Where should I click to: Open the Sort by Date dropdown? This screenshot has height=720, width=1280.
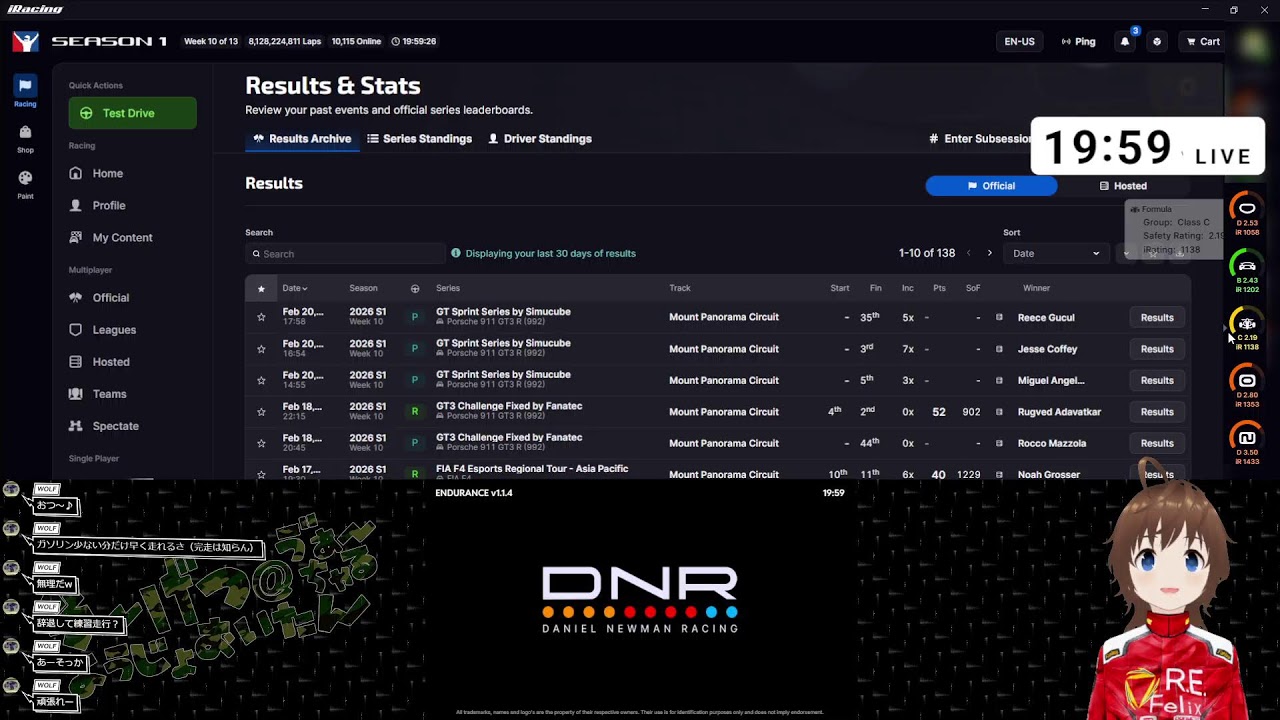coord(1056,253)
